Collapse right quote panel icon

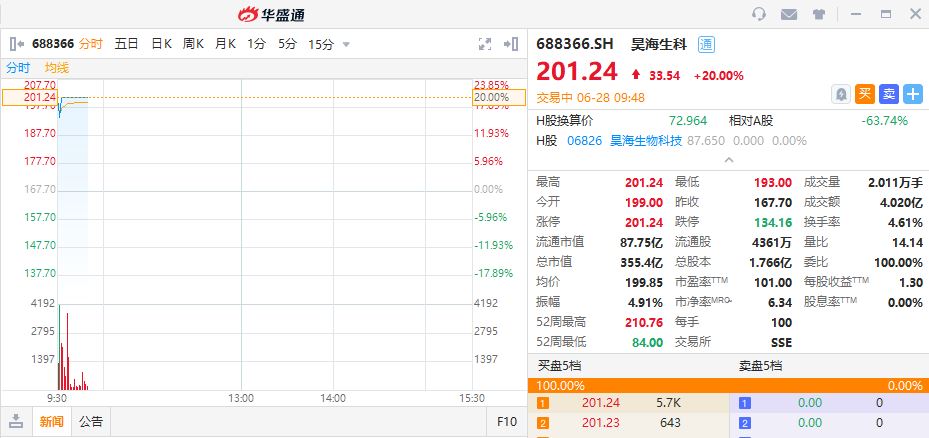pos(511,44)
